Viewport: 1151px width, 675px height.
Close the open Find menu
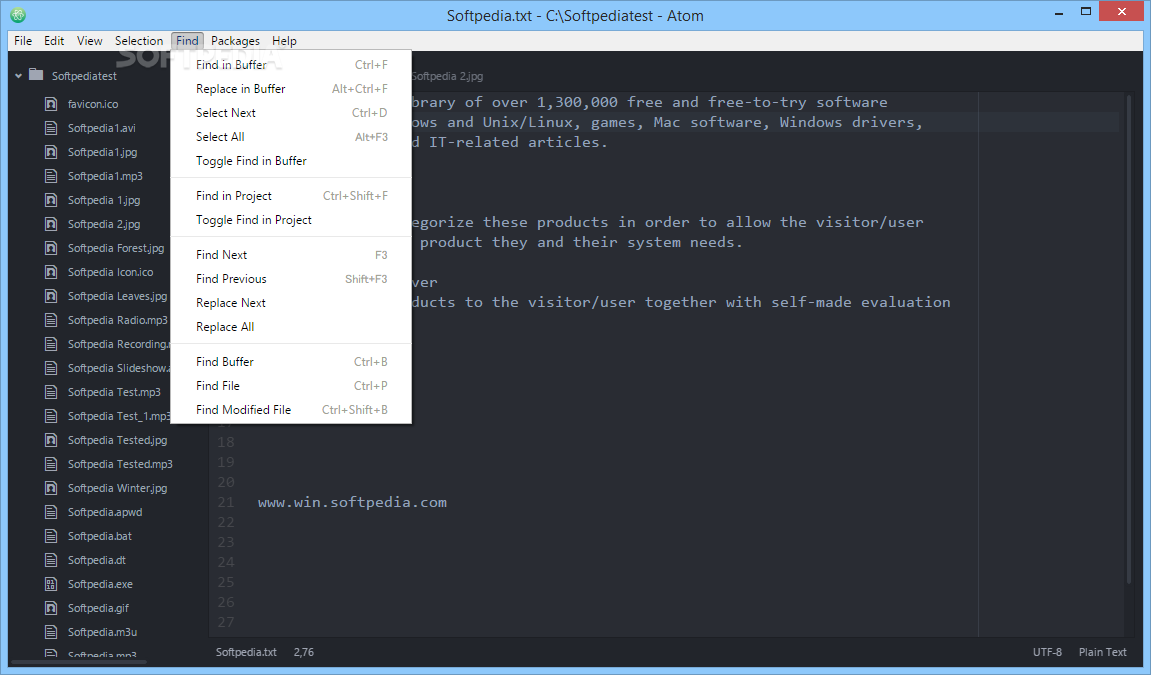tap(187, 40)
